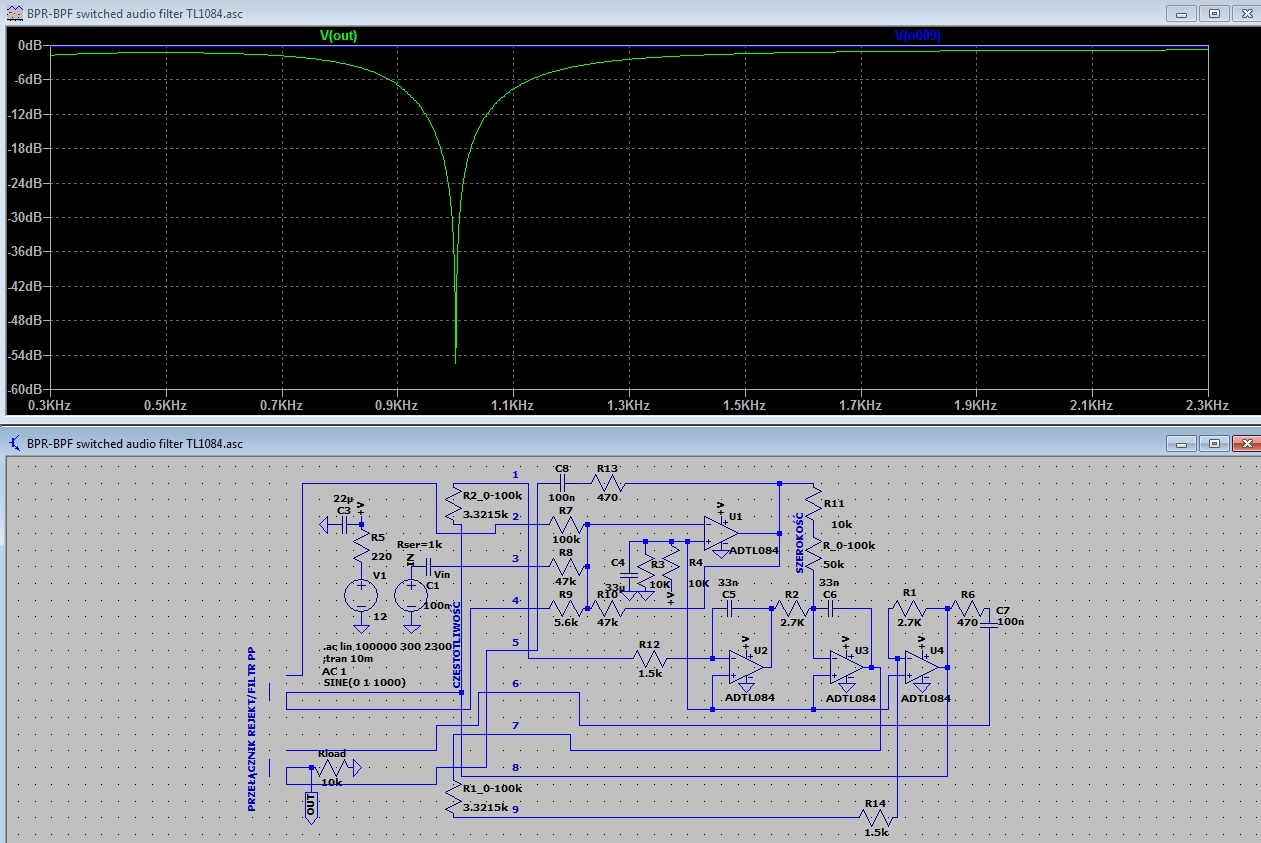Click the Rload resistor symbol

(330, 768)
